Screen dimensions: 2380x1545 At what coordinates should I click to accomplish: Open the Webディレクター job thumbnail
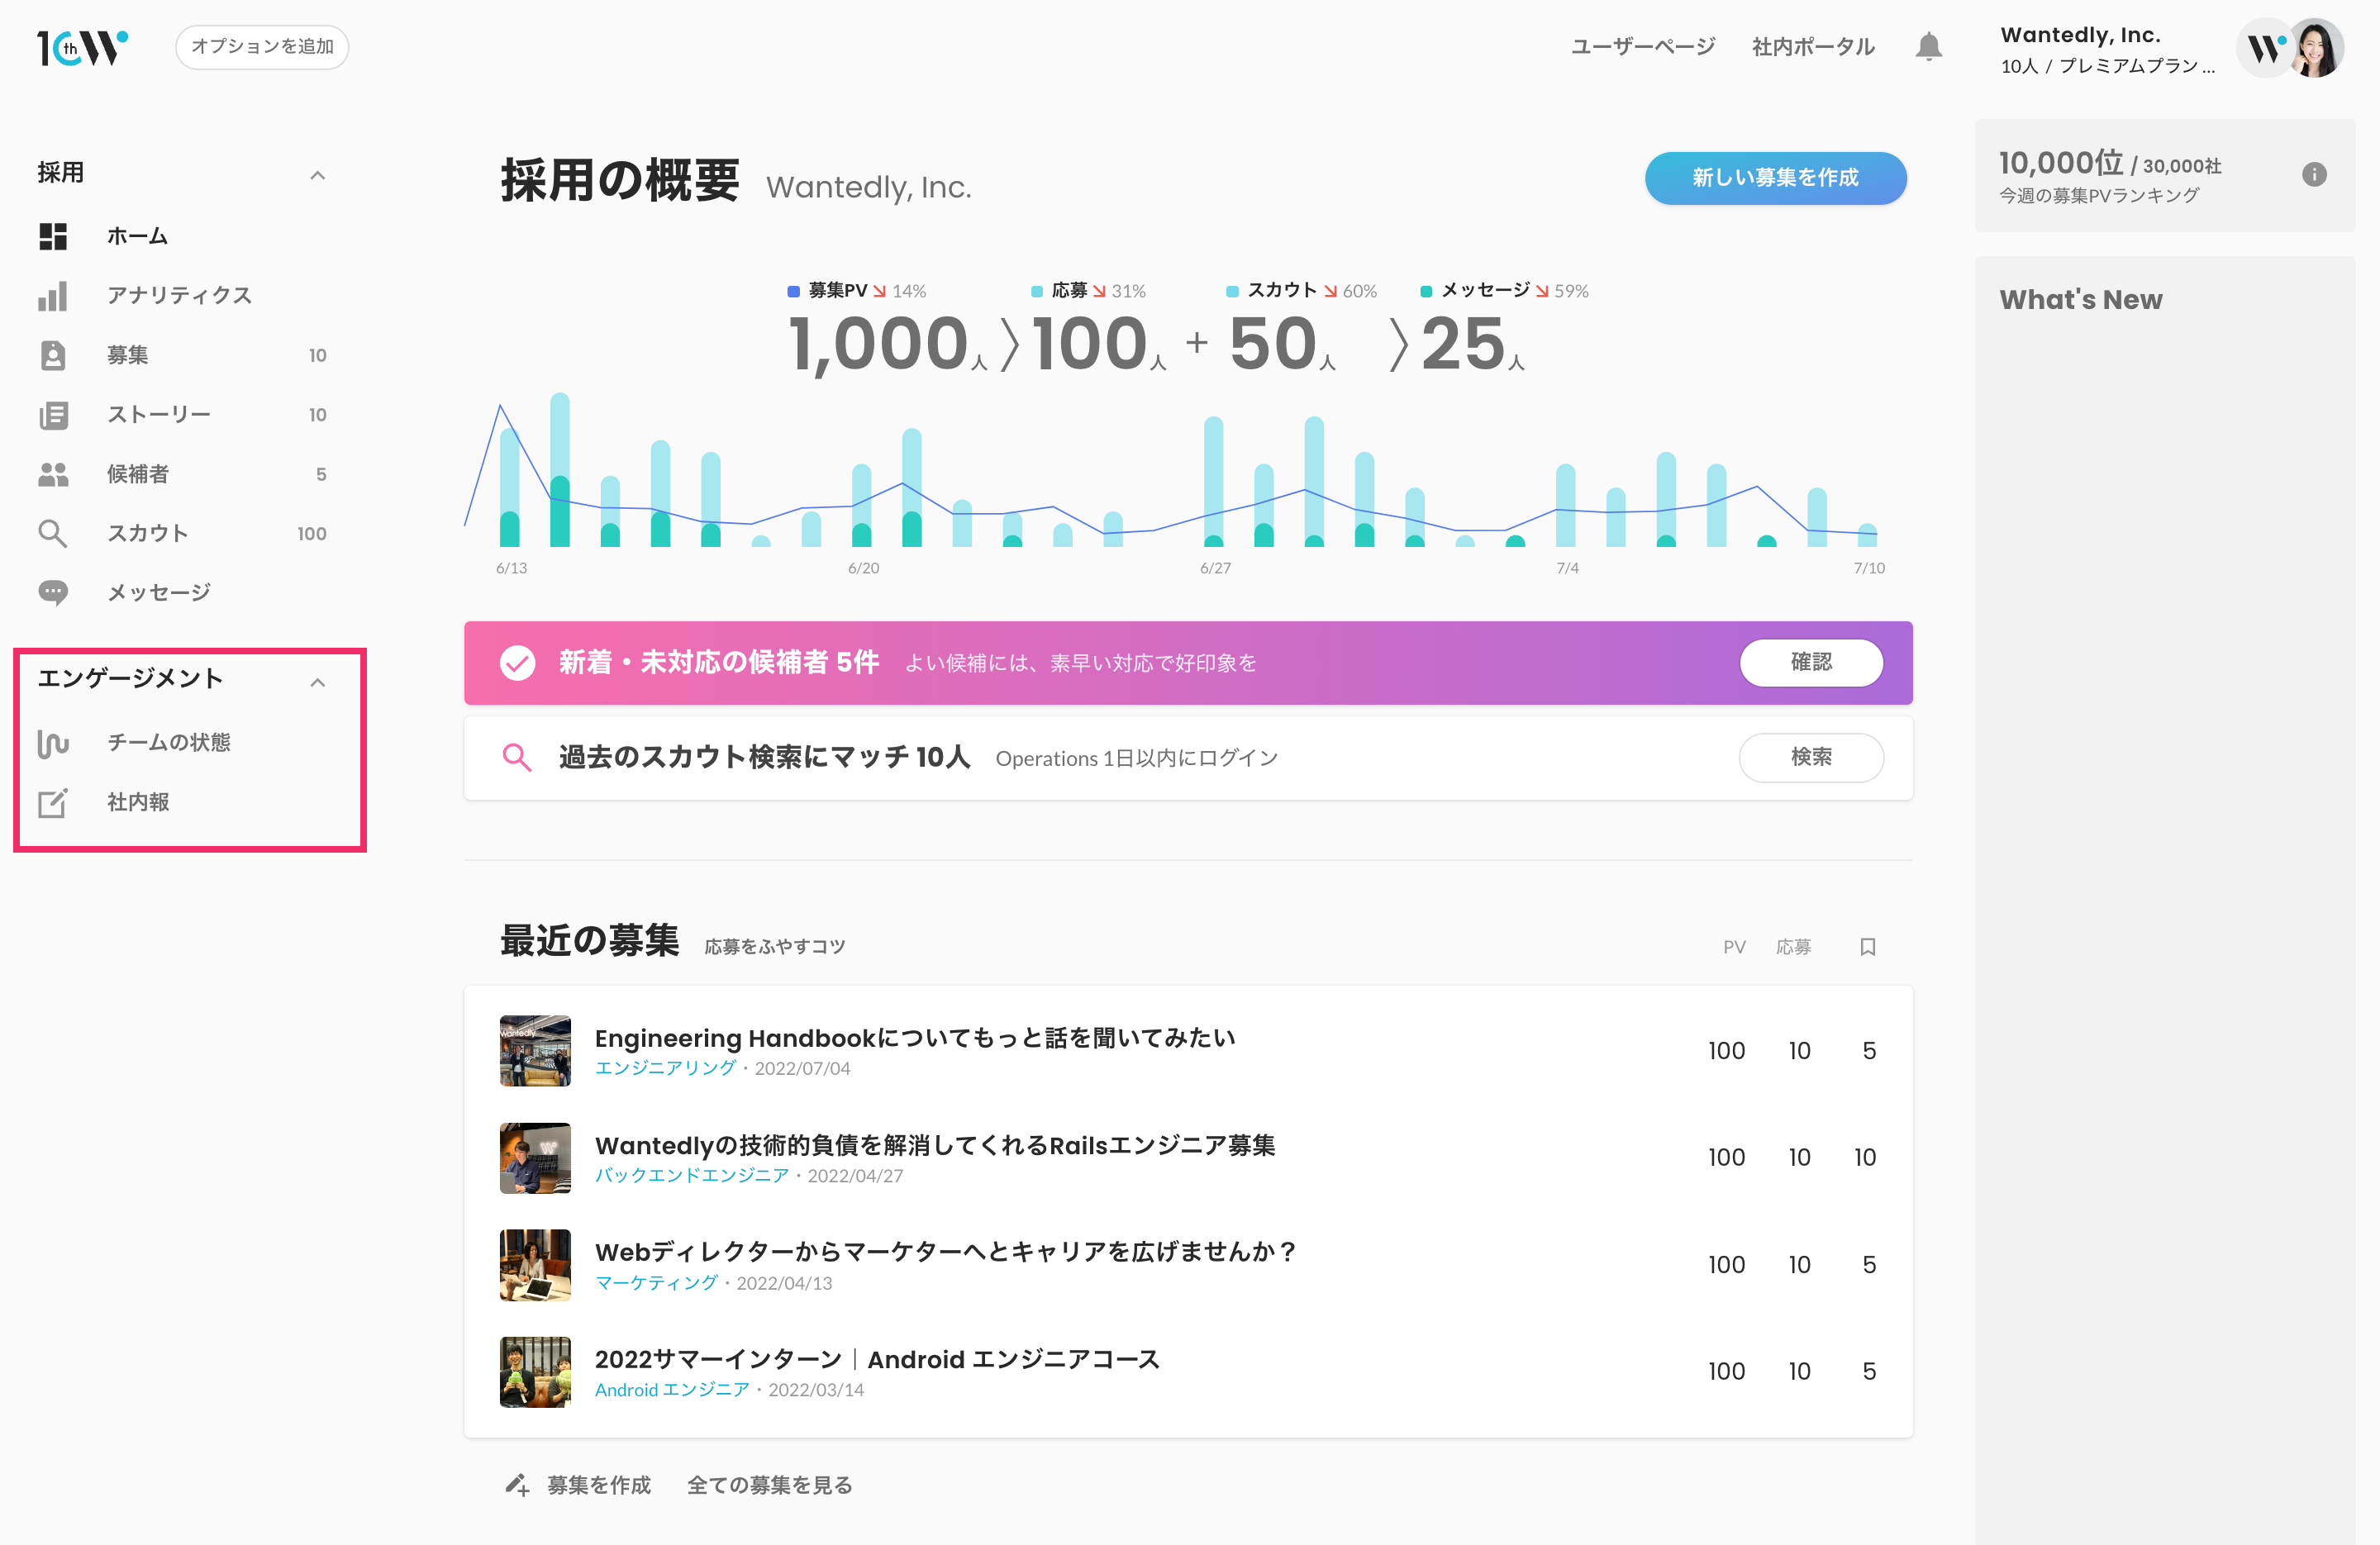pos(535,1264)
